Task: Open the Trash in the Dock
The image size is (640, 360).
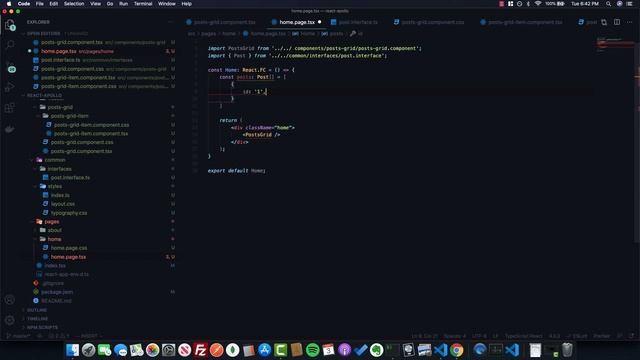Action: [x=567, y=350]
